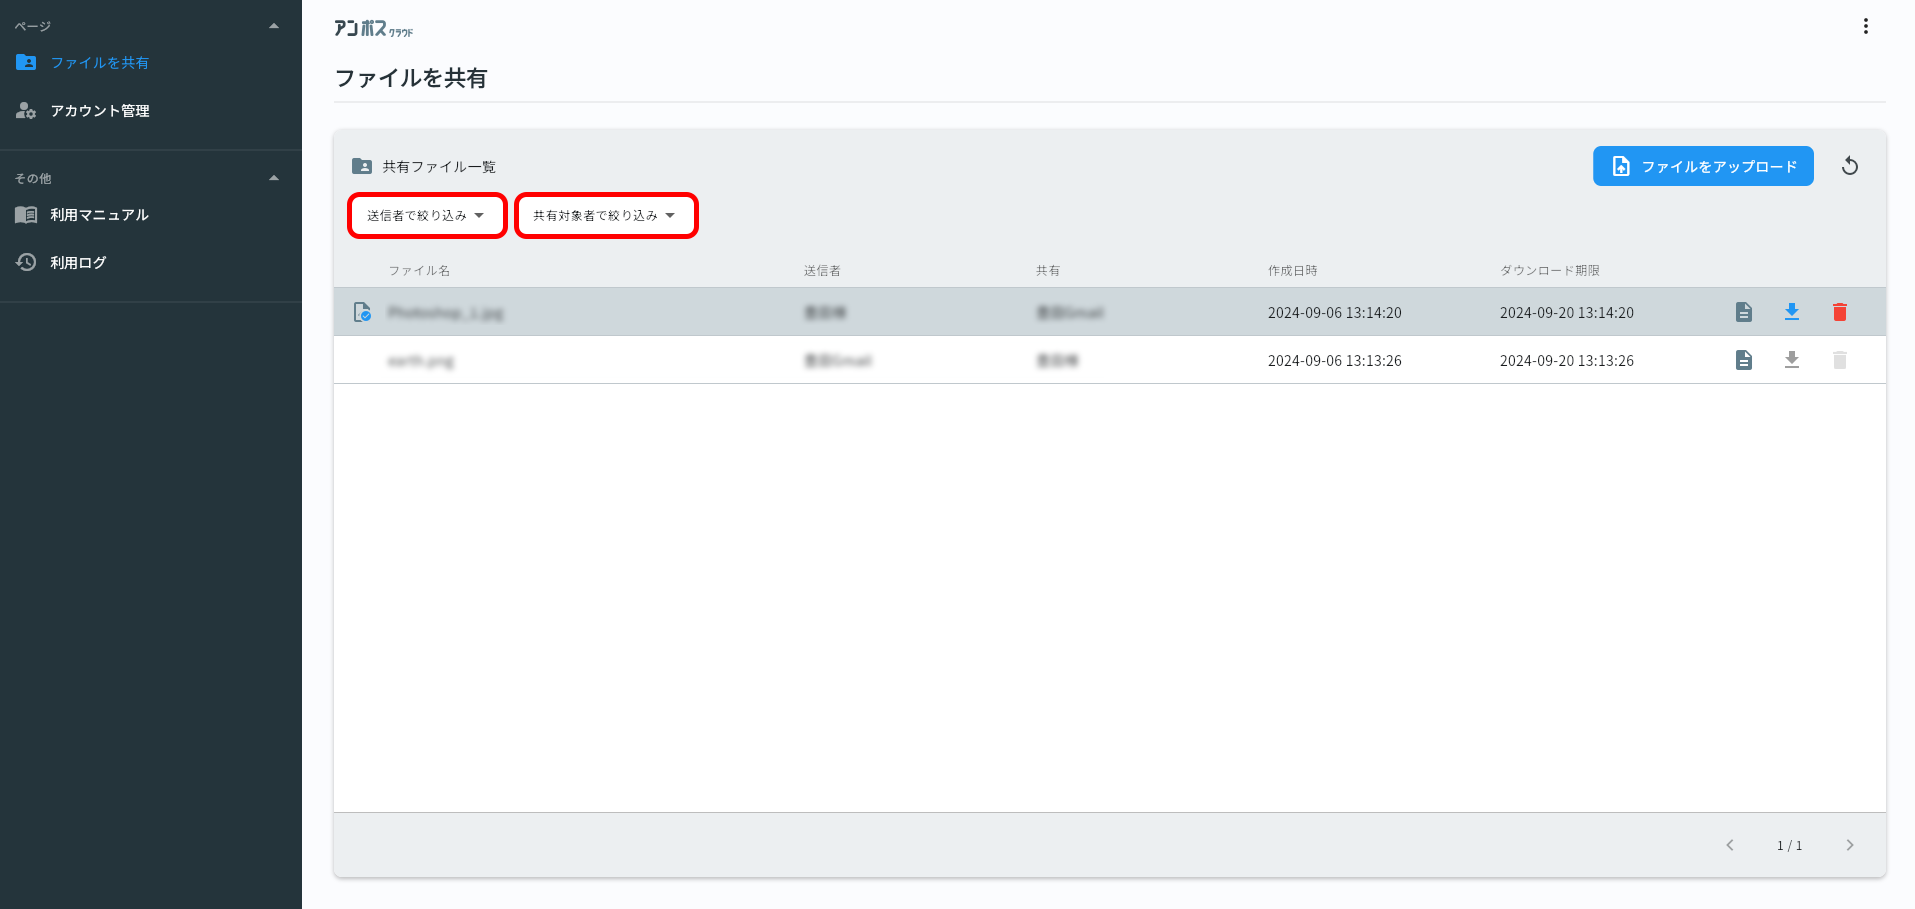Download the file created 13:14:20

(x=1792, y=312)
